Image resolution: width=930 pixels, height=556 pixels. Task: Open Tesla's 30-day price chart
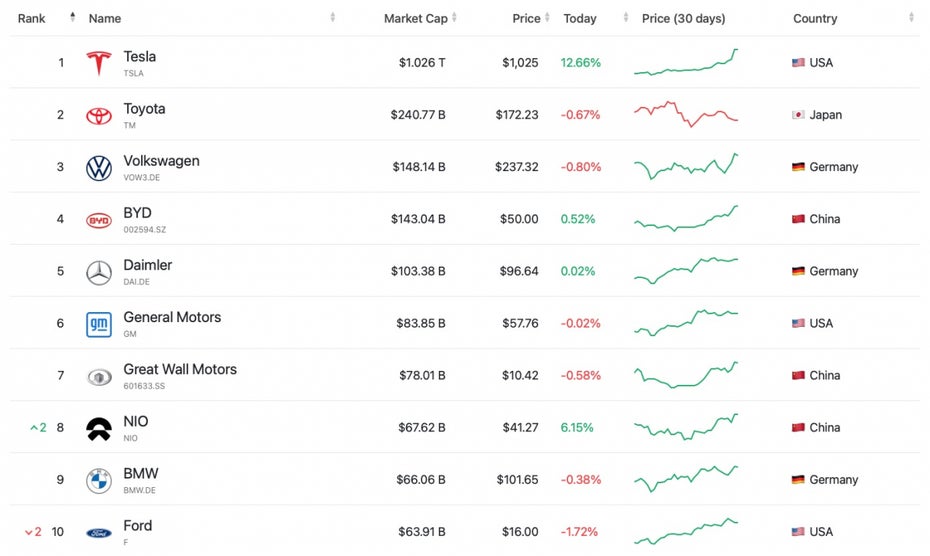tap(686, 62)
